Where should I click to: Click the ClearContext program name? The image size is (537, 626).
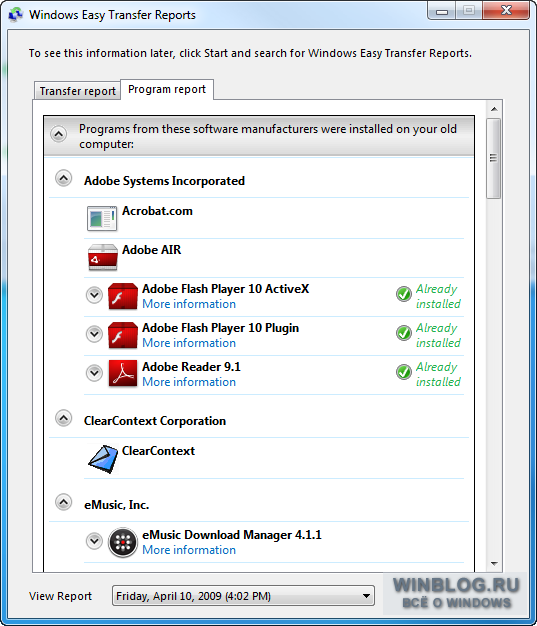(159, 451)
